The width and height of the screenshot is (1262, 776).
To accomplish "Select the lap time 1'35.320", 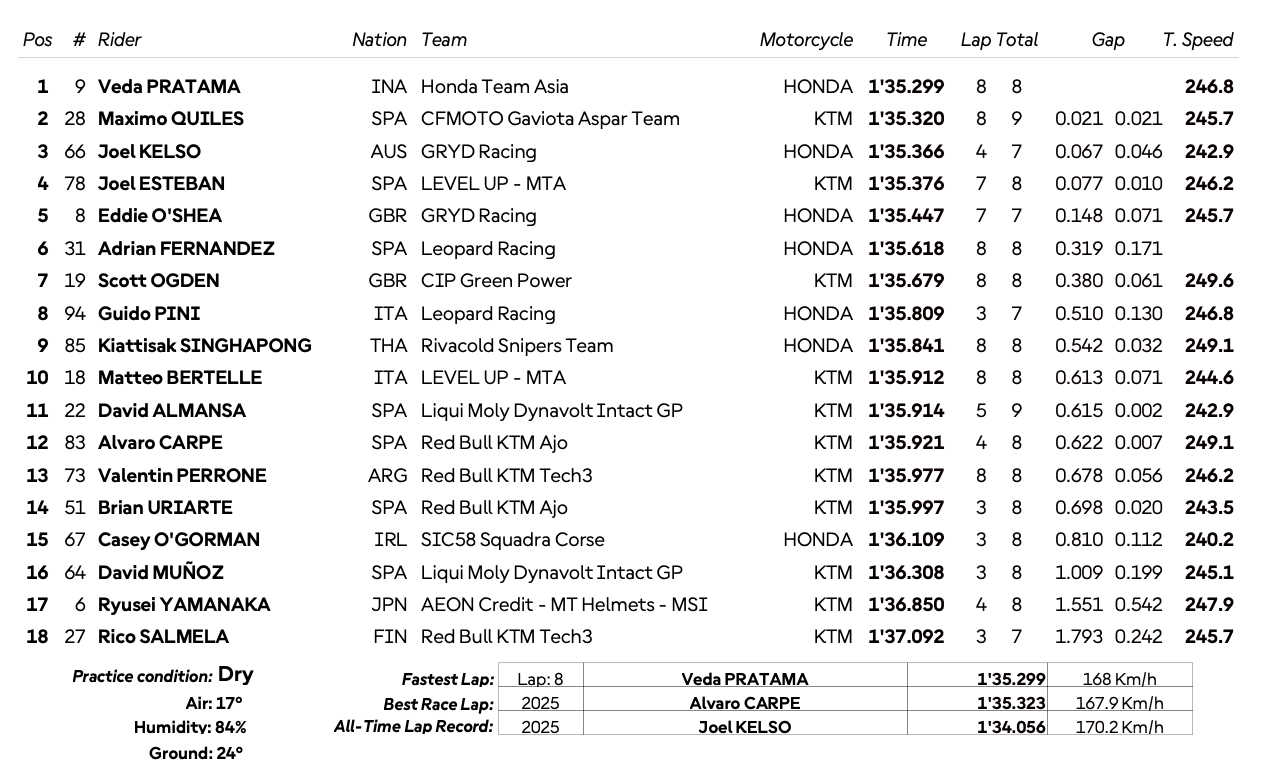I will pos(906,119).
